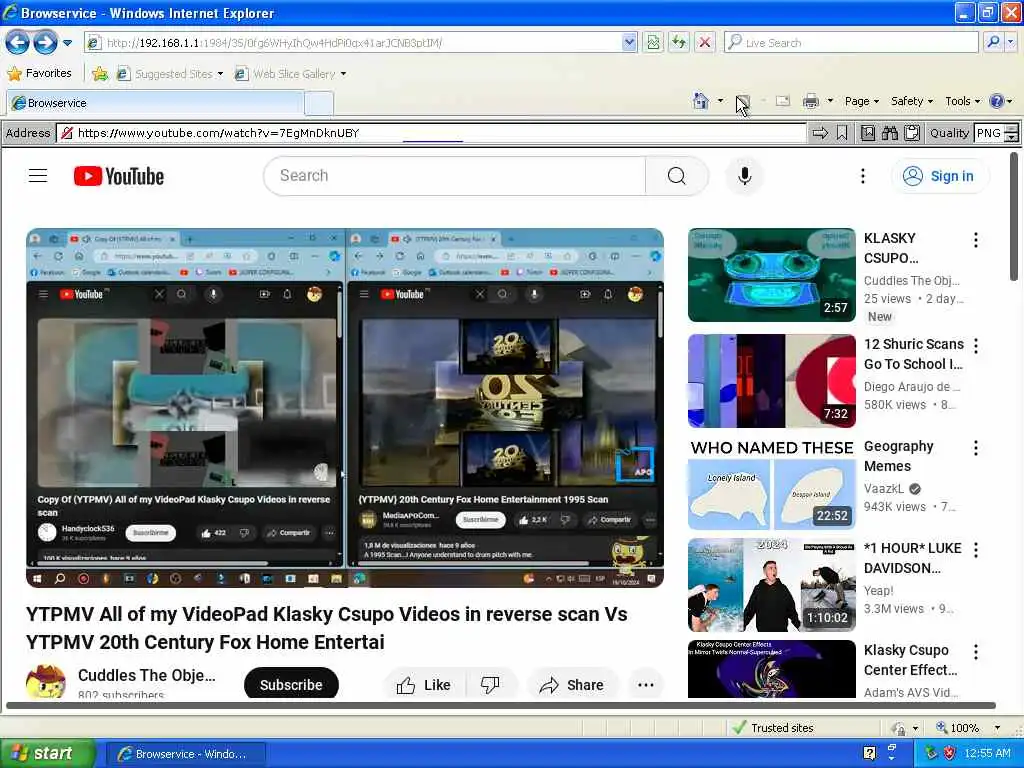Open the KLASKY CSUPO... video thumbnail
The width and height of the screenshot is (1024, 768).
(771, 275)
